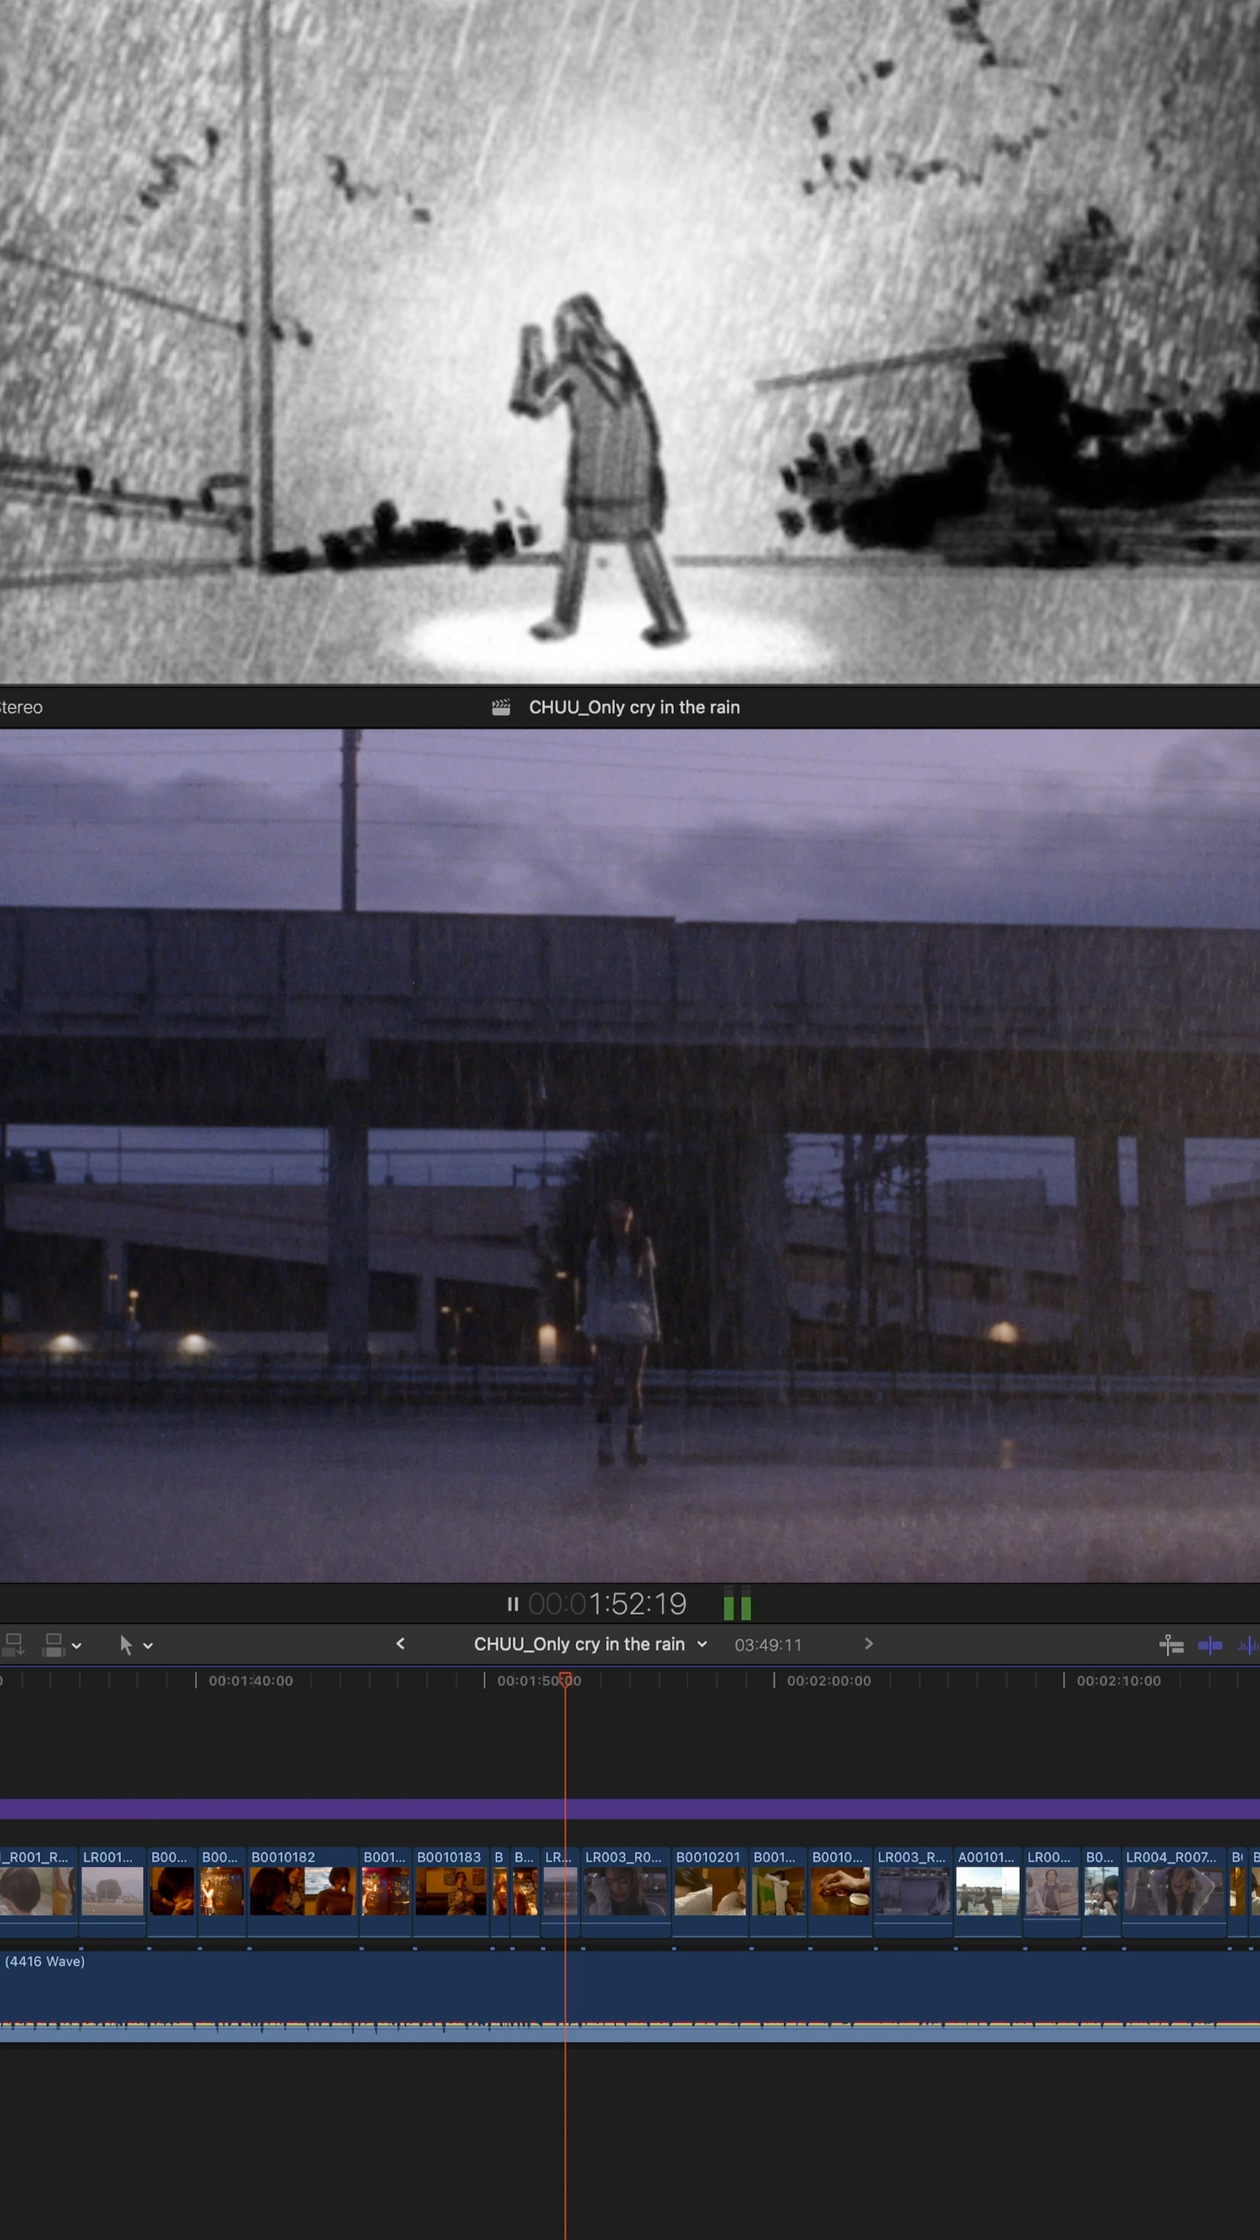The image size is (1260, 2240).
Task: Open CHUU_Only cry in the rain project menu
Action: pos(590,1644)
